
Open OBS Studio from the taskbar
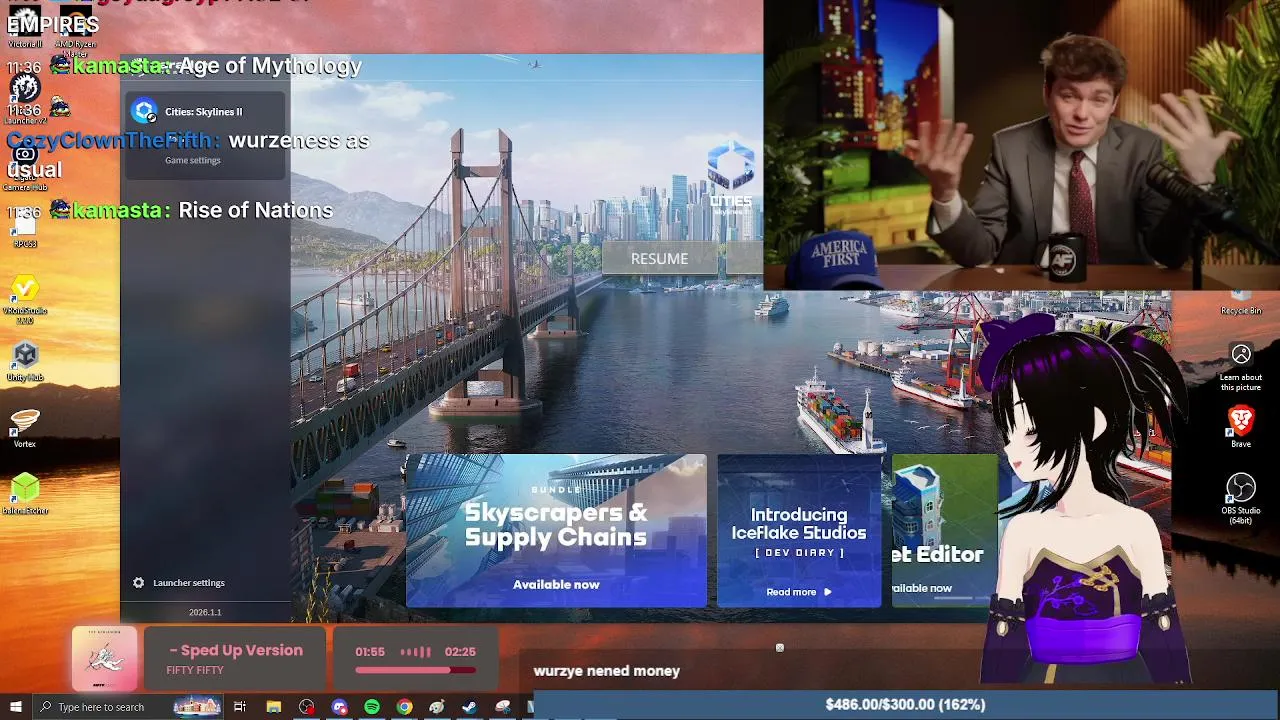306,707
